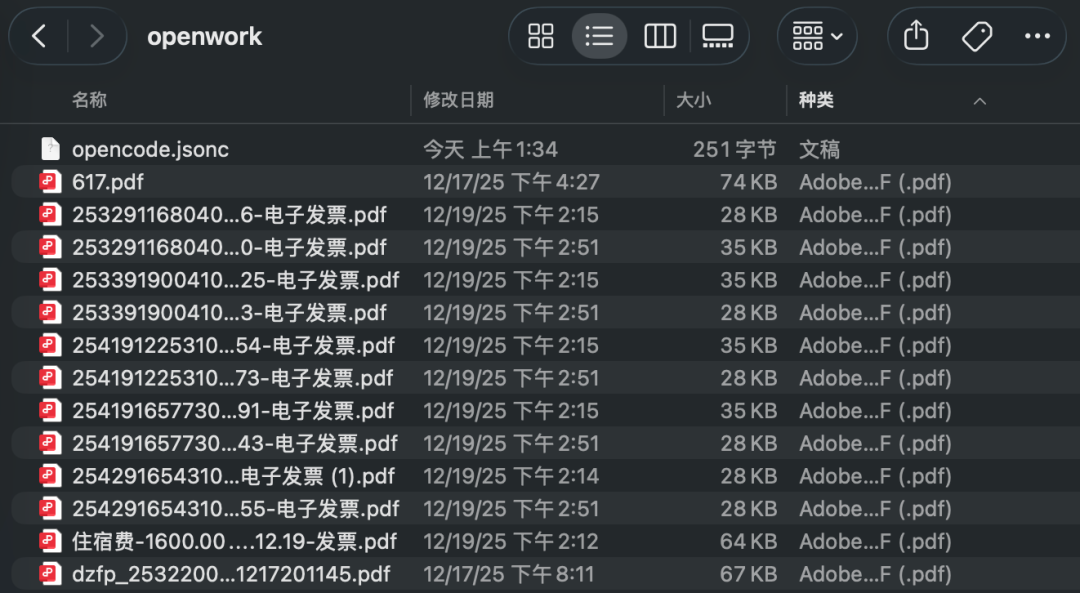Select the list view button
Viewport: 1080px width, 593px height.
[x=599, y=37]
